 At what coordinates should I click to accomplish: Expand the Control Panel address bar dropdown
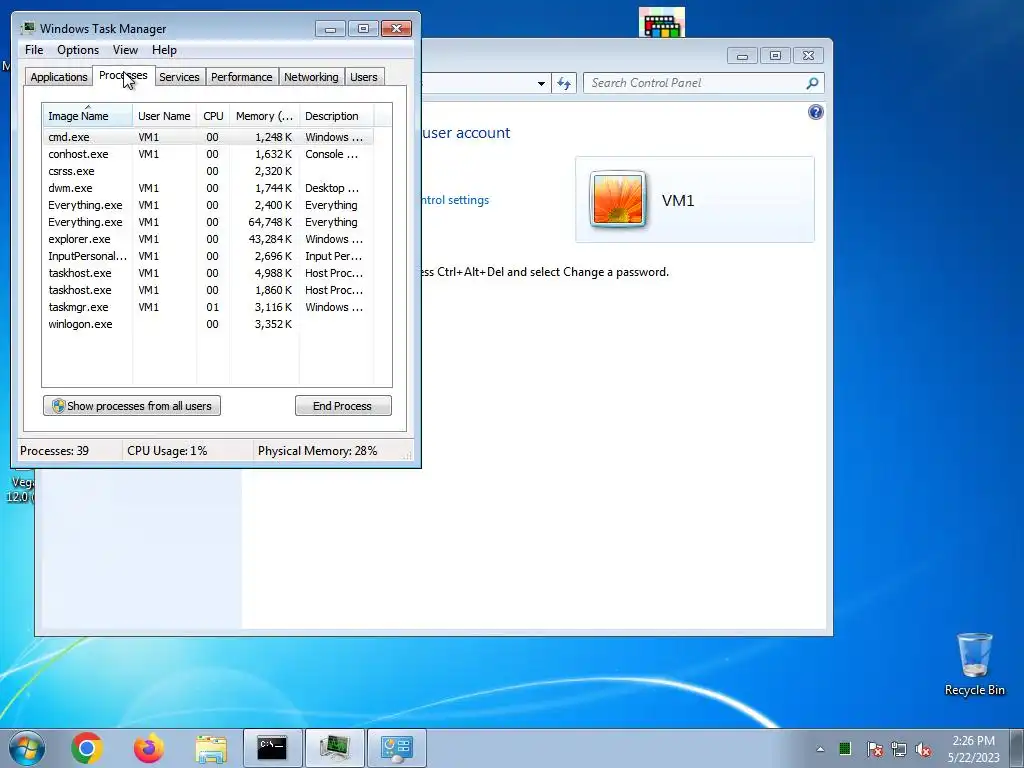point(541,84)
